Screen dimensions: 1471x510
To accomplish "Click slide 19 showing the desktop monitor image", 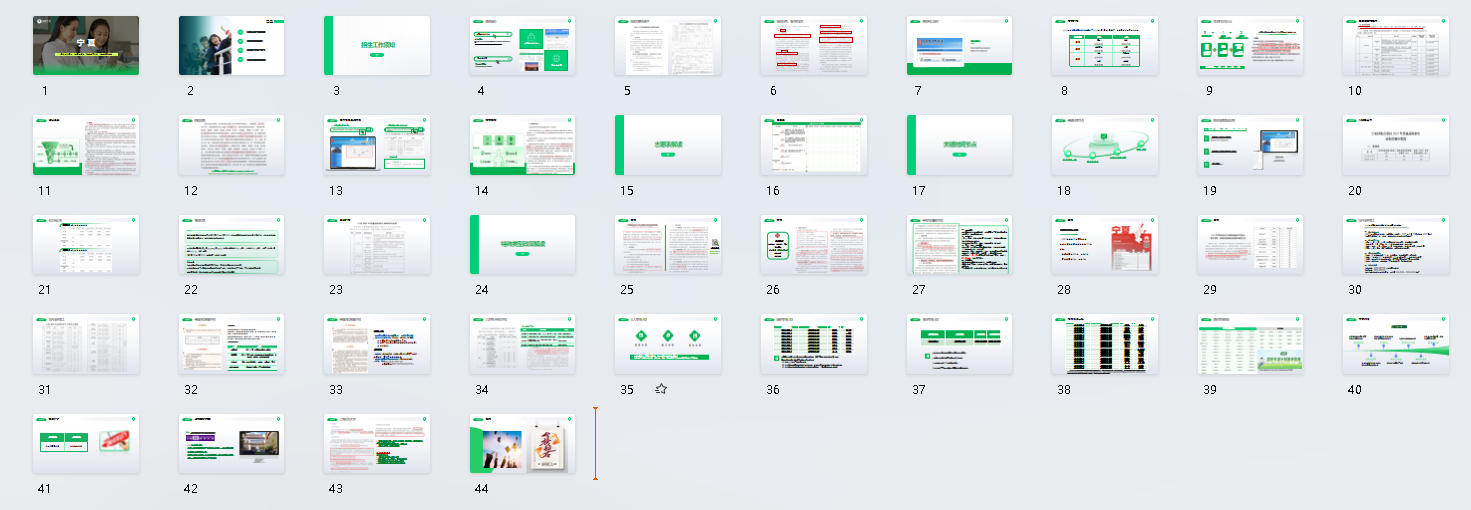I will click(x=1250, y=145).
